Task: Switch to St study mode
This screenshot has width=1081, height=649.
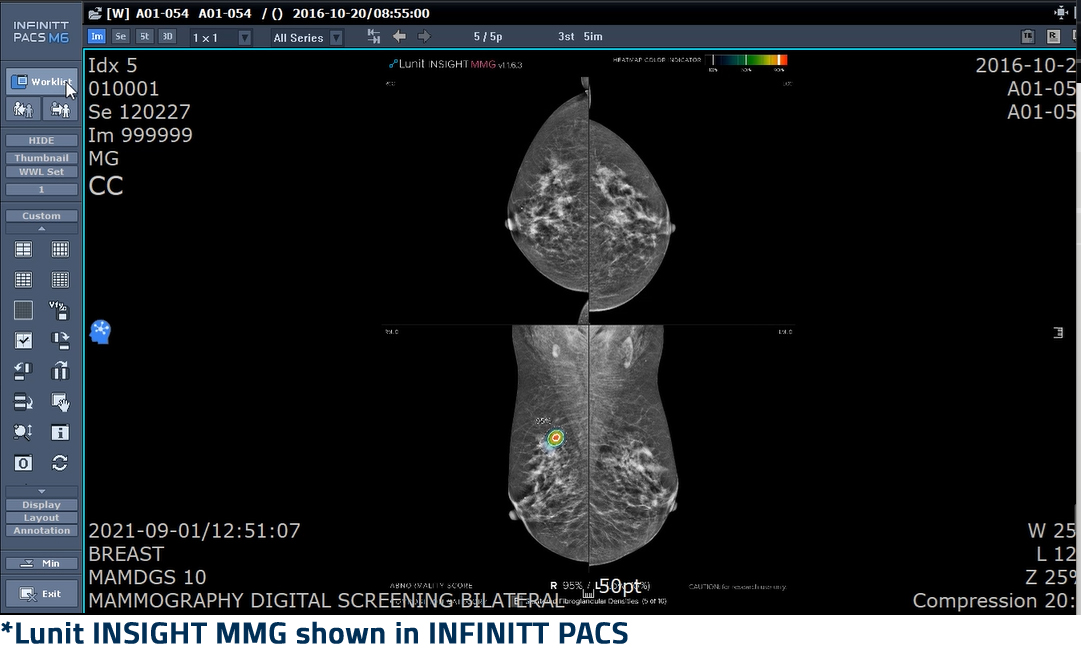Action: click(x=144, y=37)
